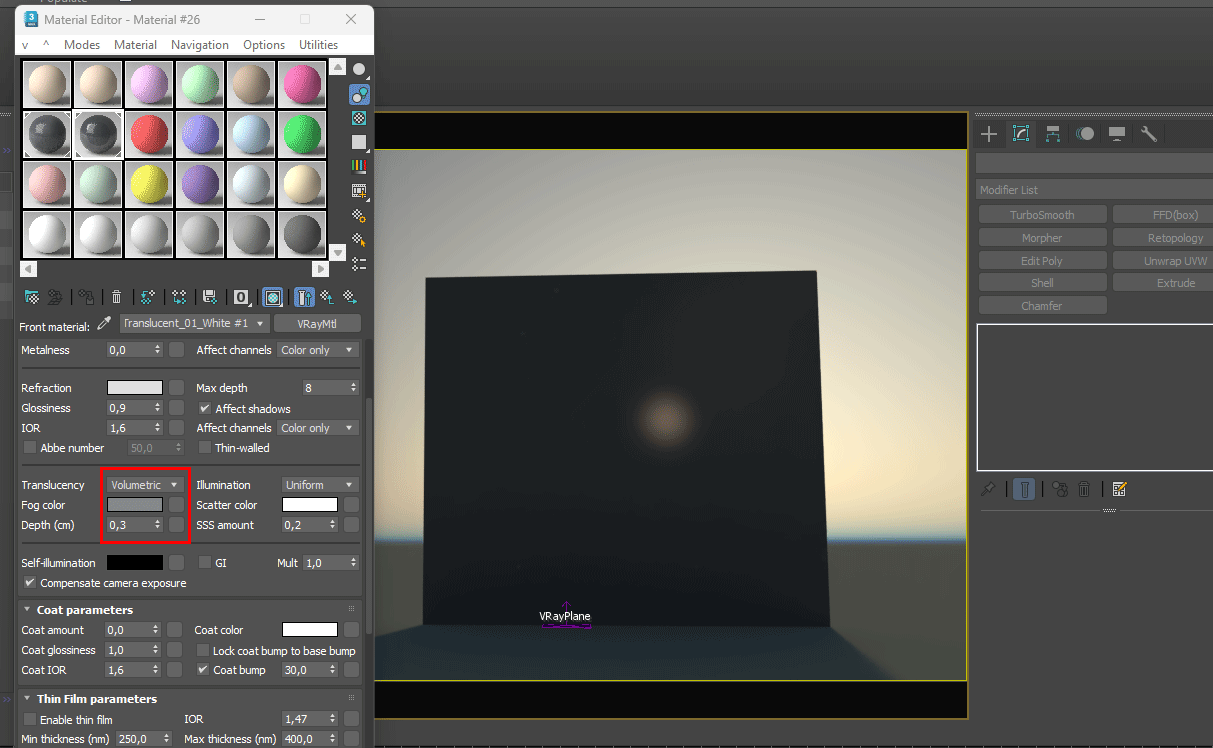The image size is (1213, 748).
Task: Enable Lock coat bump to base bump
Action: (x=203, y=651)
